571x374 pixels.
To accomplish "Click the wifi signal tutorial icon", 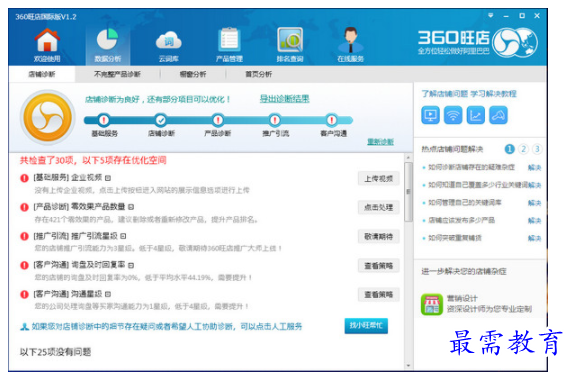I will [453, 115].
